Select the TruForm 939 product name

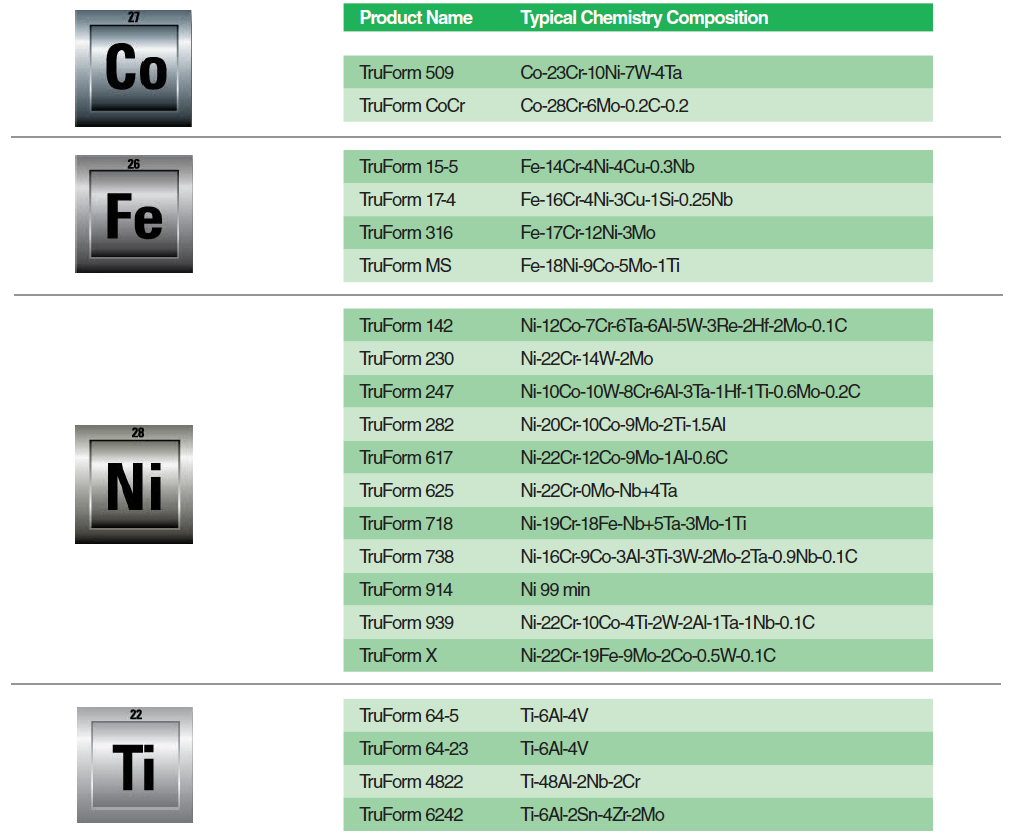pyautogui.click(x=407, y=623)
